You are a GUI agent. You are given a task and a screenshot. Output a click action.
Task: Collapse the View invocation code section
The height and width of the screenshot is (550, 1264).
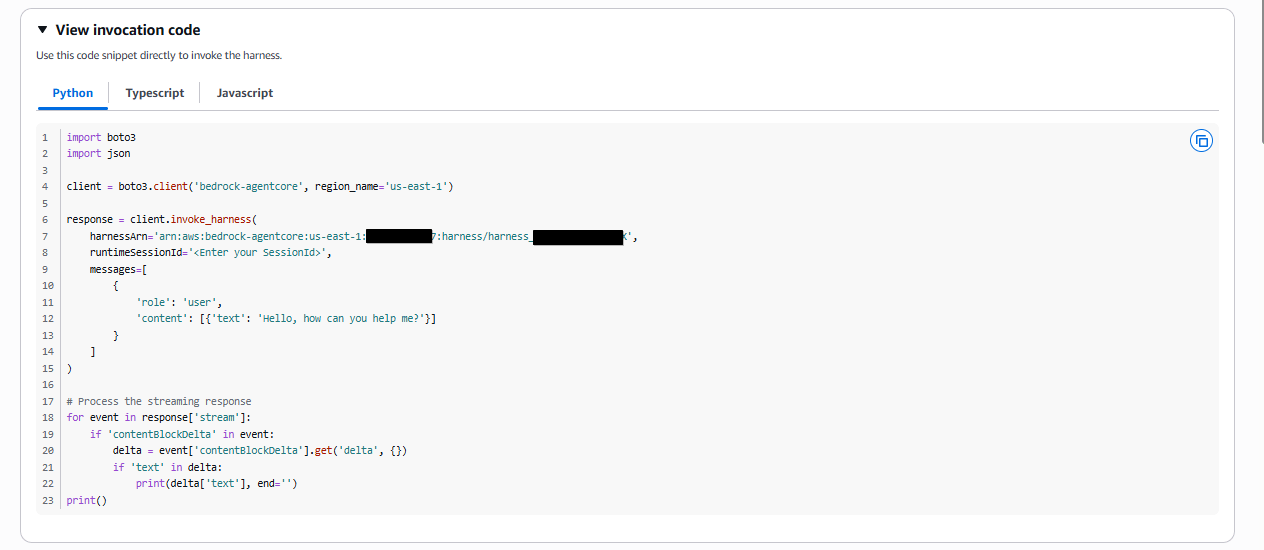pyautogui.click(x=42, y=31)
